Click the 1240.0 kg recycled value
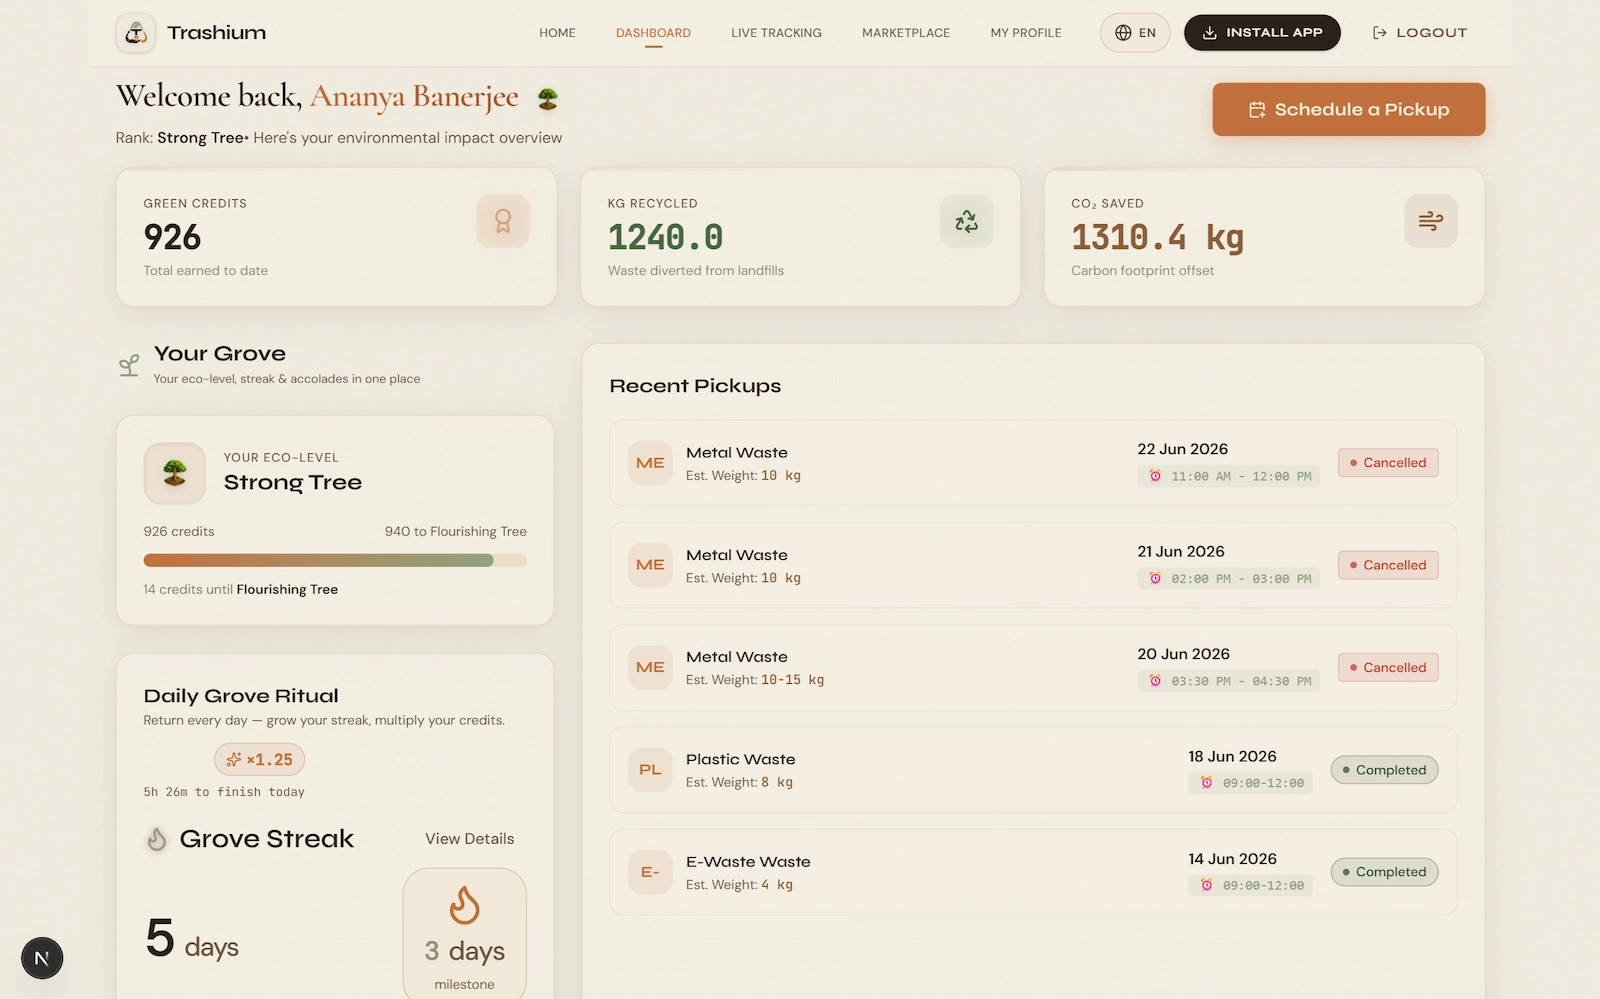 pyautogui.click(x=665, y=237)
